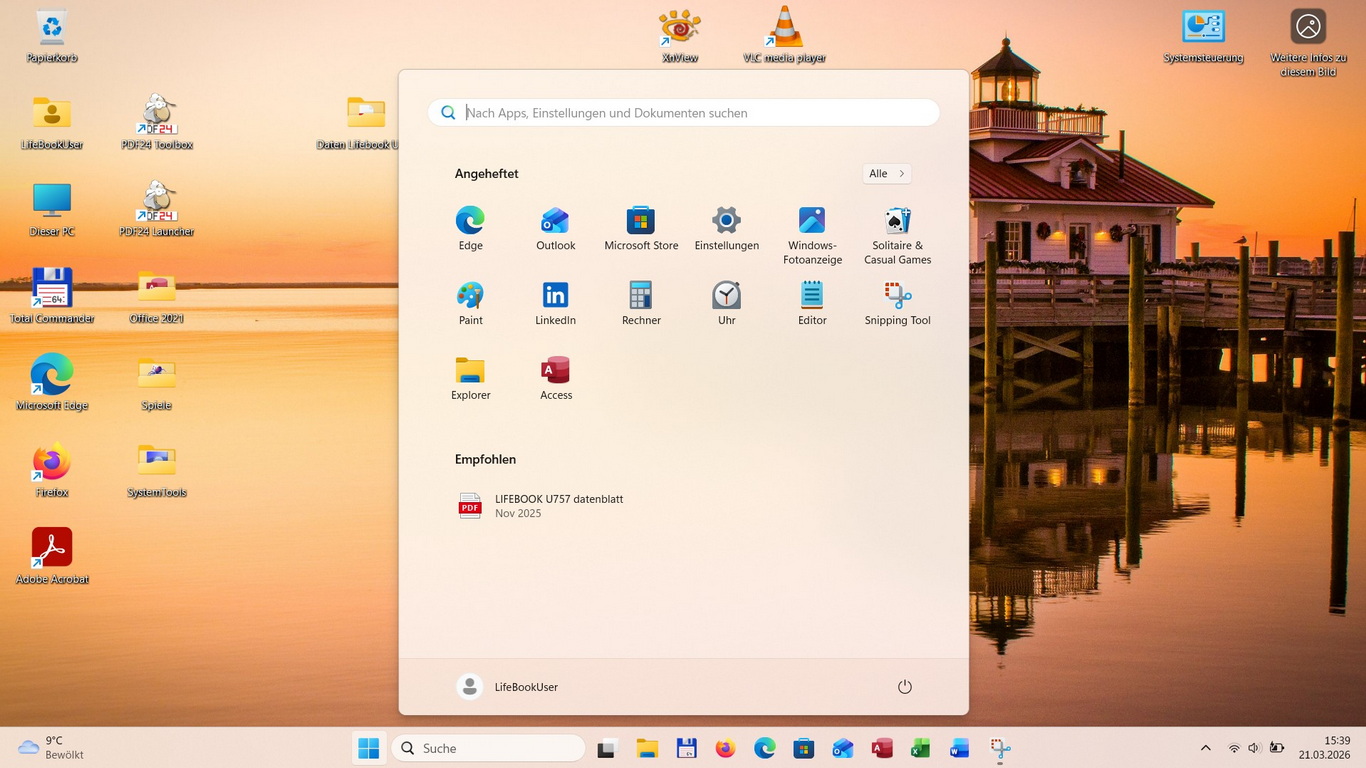Open the VLC media player desktop shortcut
This screenshot has width=1366, height=768.
(785, 35)
